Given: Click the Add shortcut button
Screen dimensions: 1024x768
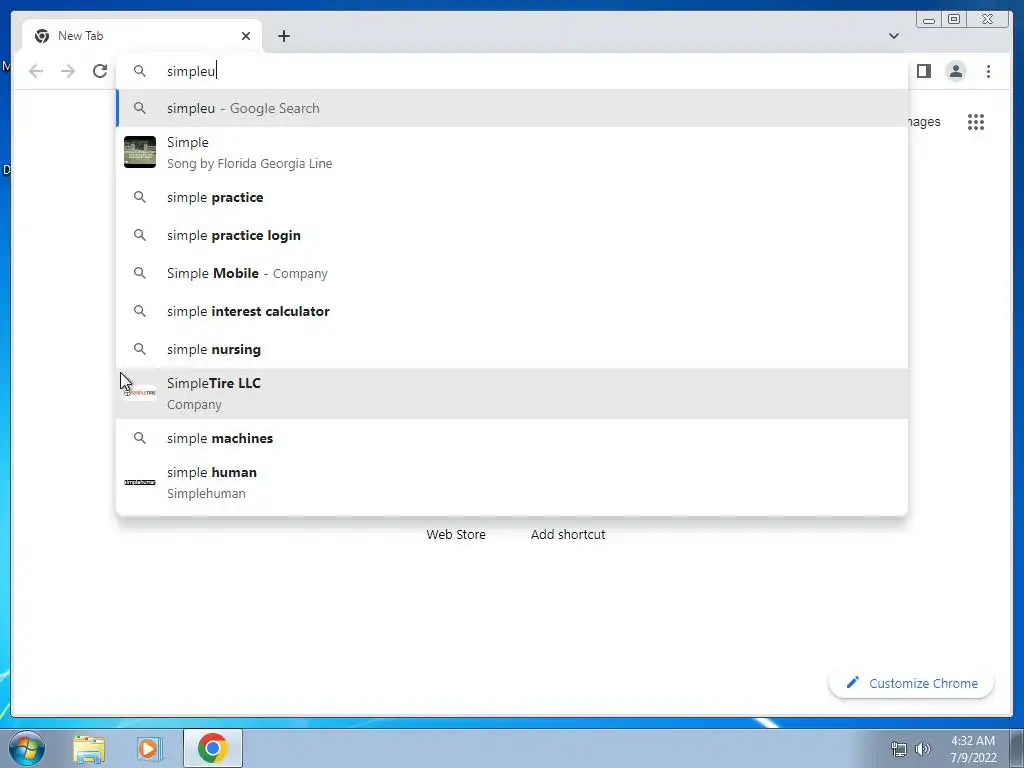Looking at the screenshot, I should pos(568,534).
